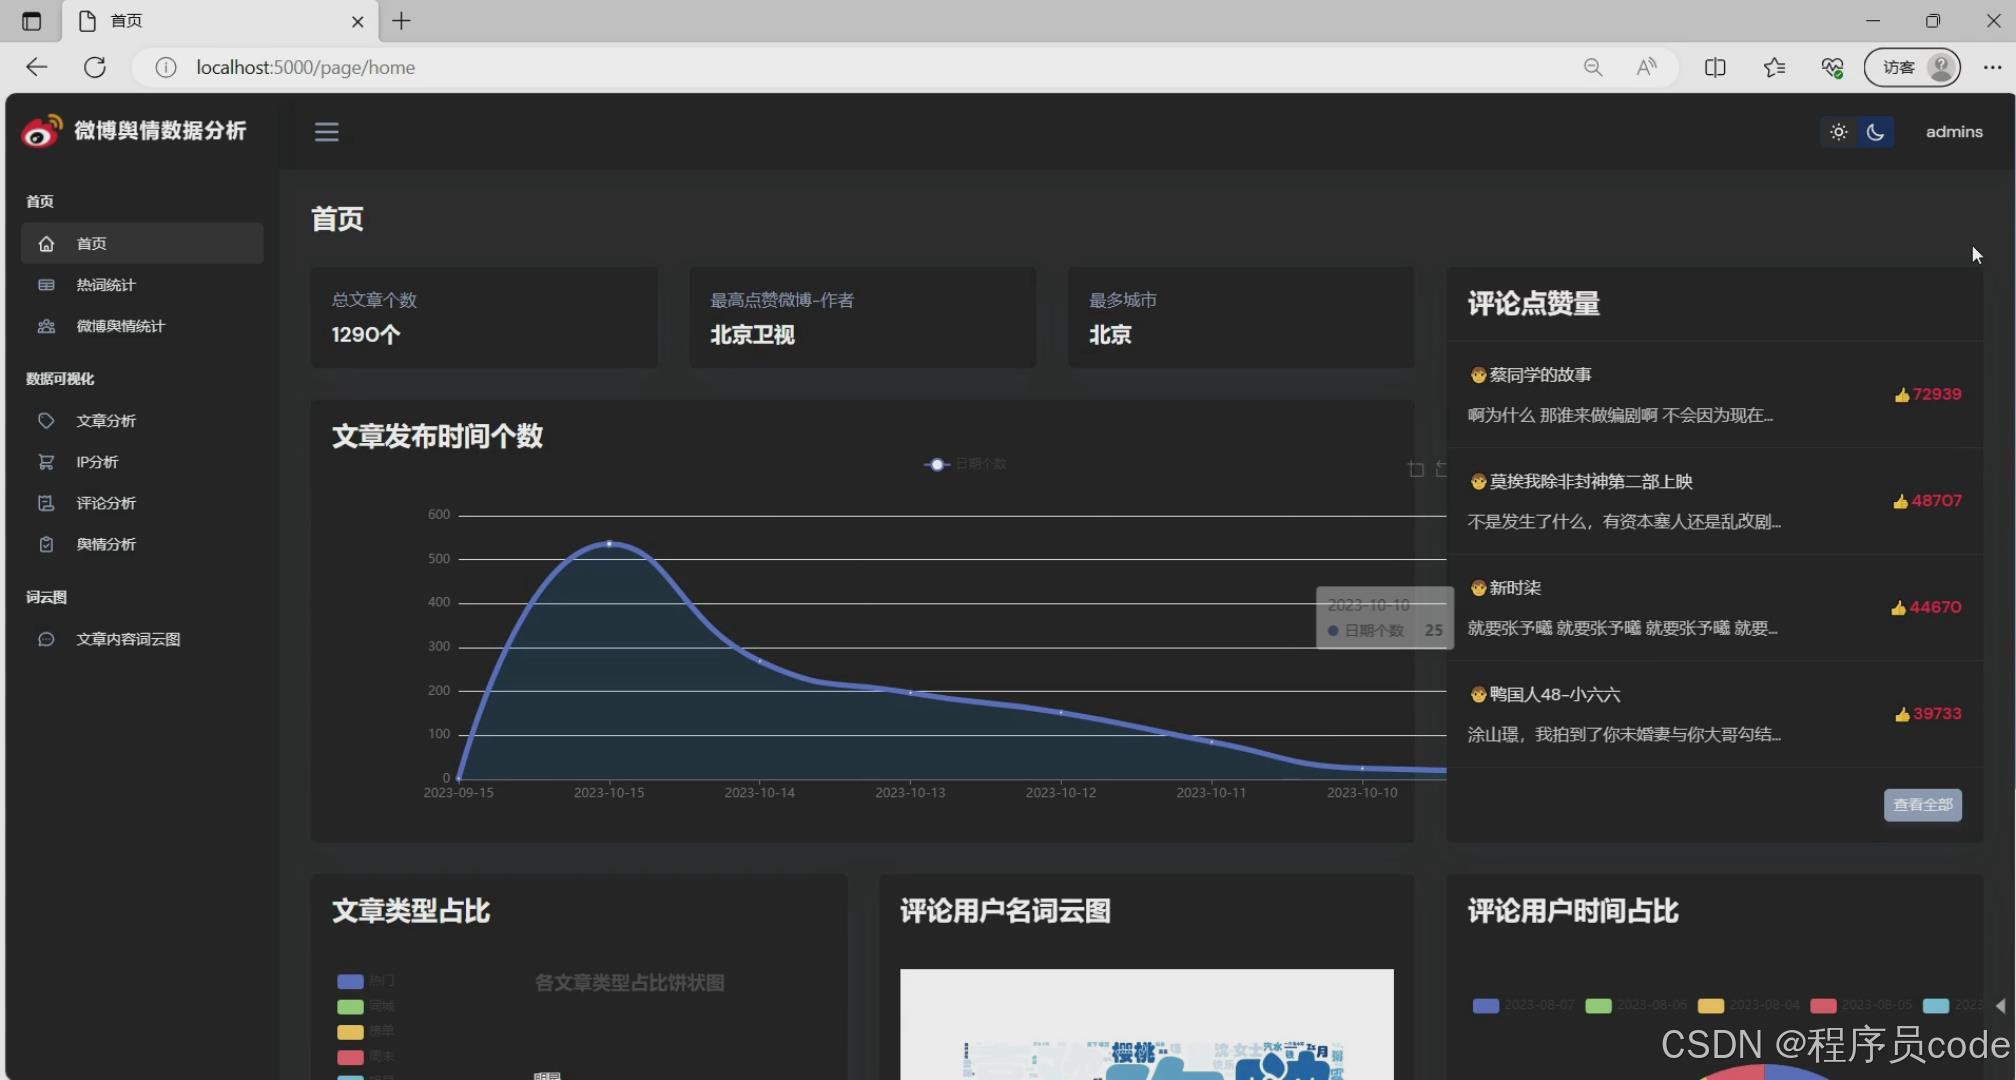Toggle 日期个数 legend series in chart

[x=965, y=464]
